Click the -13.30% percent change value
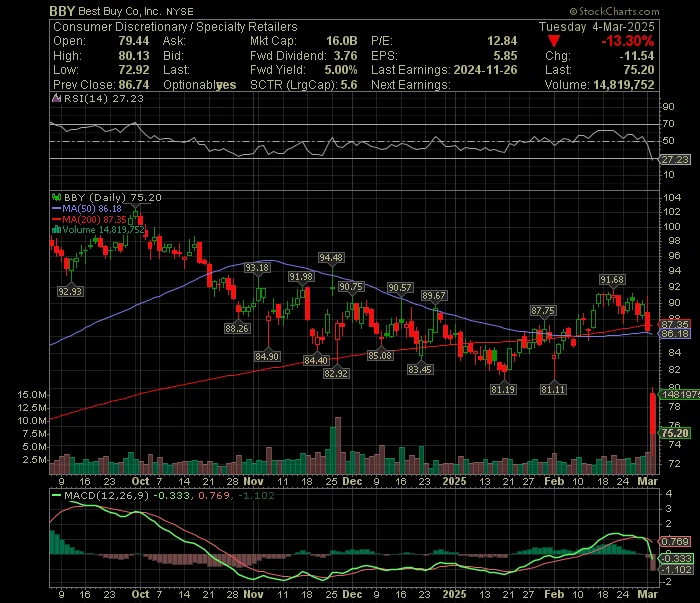Screen dimensions: 700x603 (x=628, y=41)
